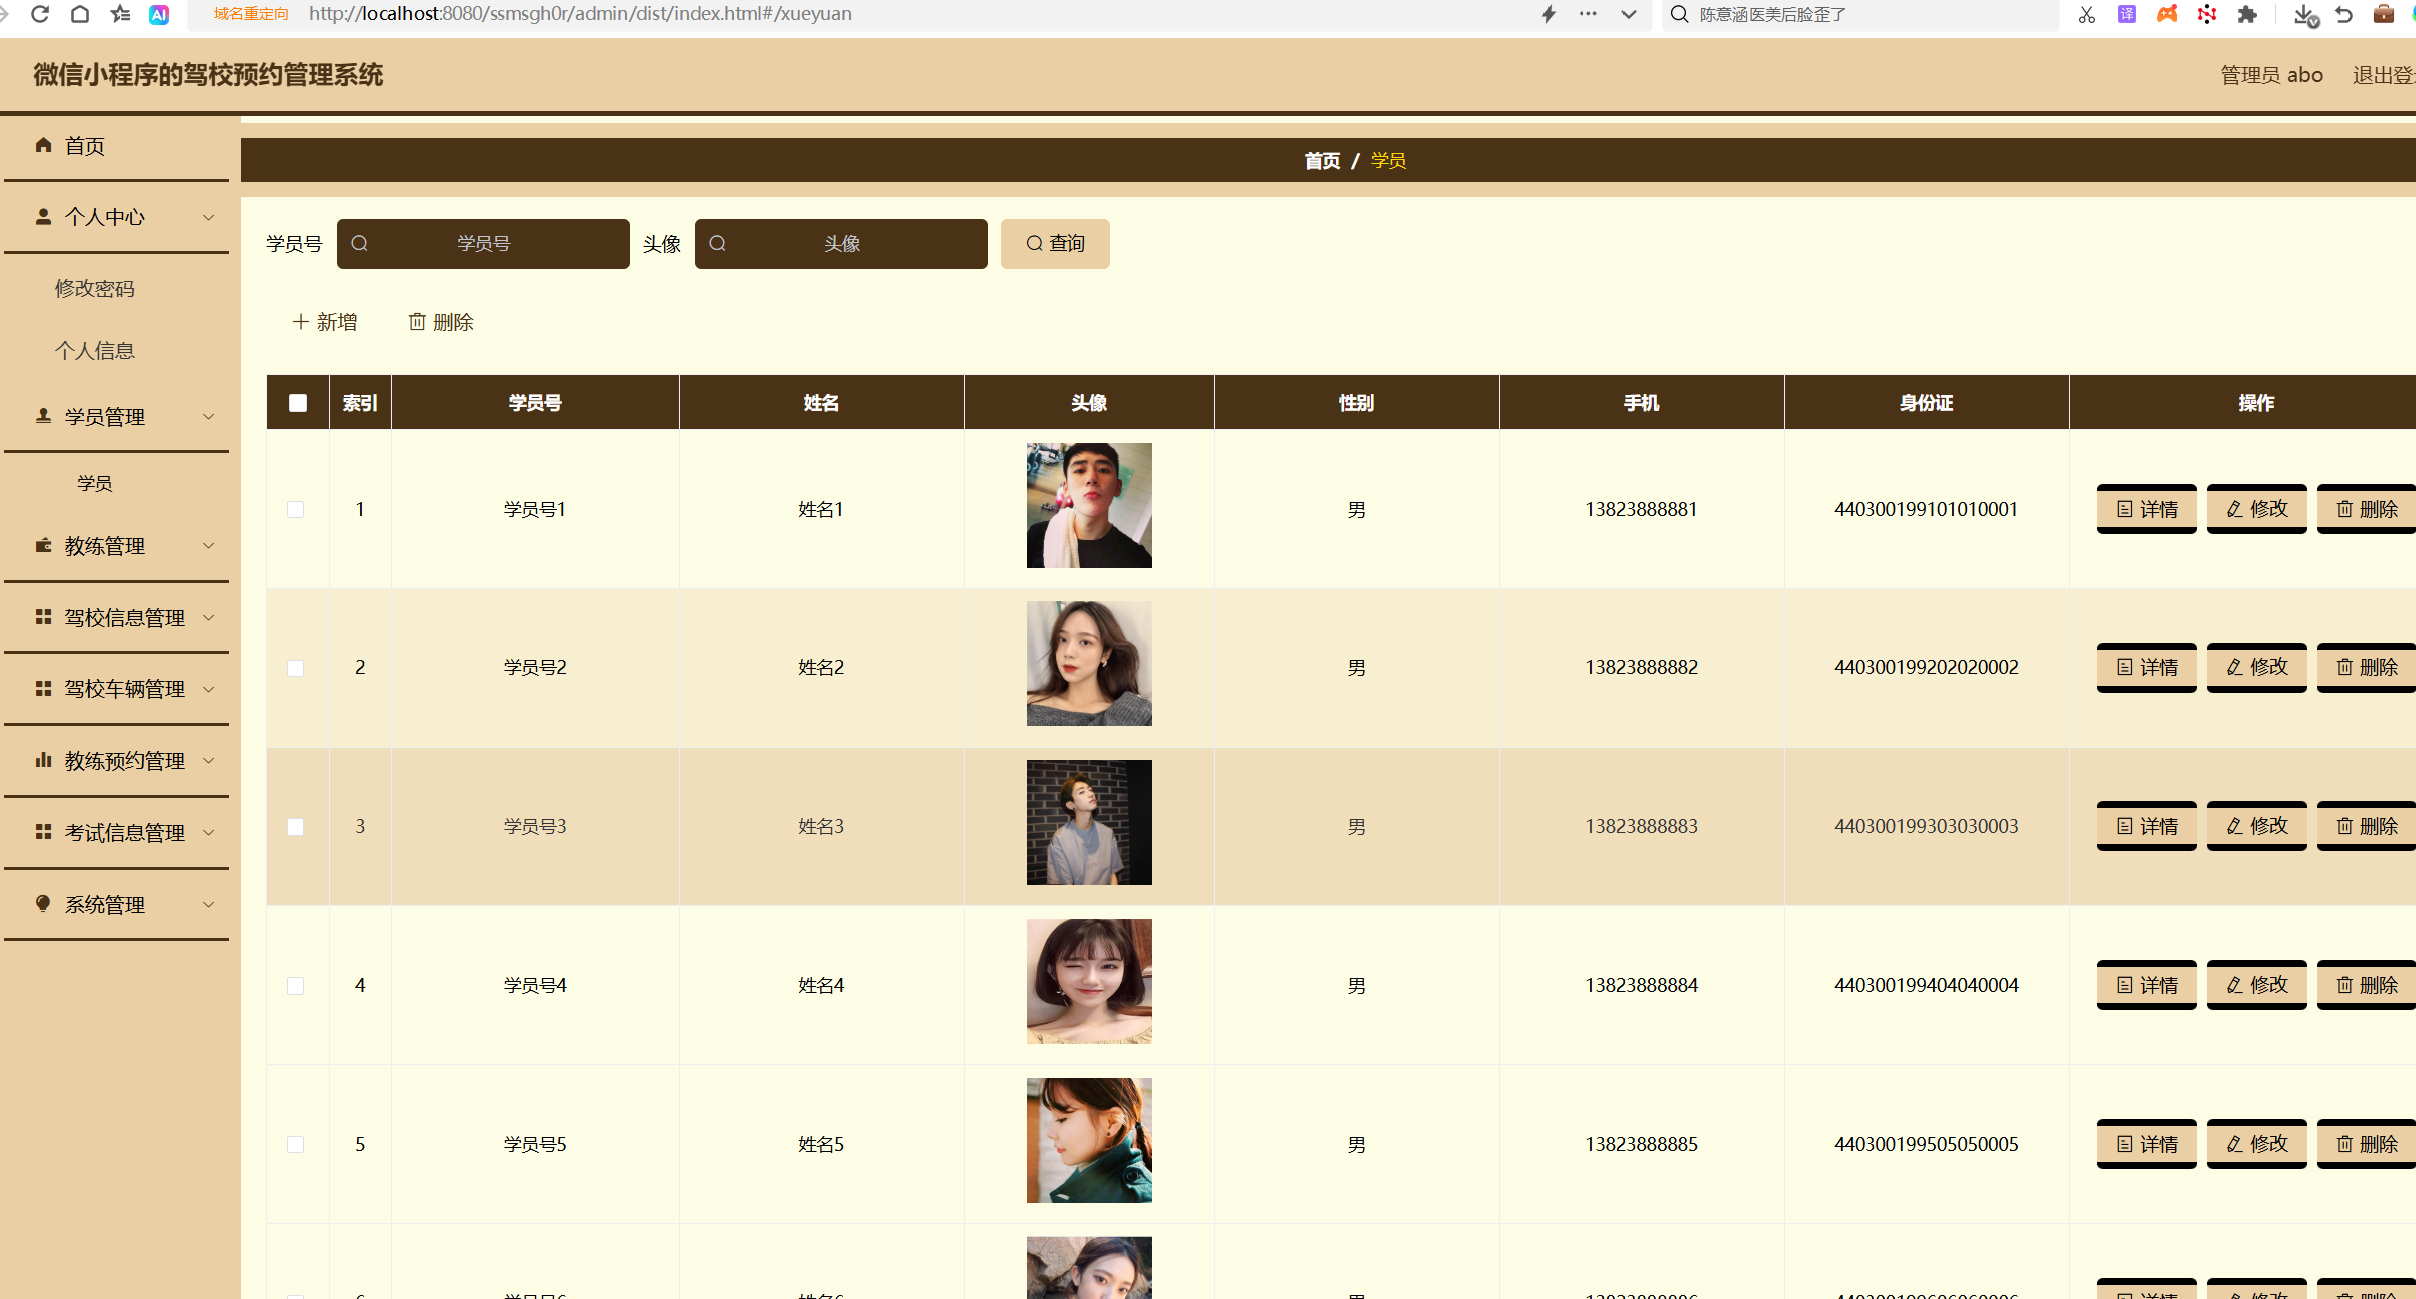This screenshot has width=2416, height=1299.
Task: Click the avatar thumbnail of 姓名1
Action: click(1089, 505)
